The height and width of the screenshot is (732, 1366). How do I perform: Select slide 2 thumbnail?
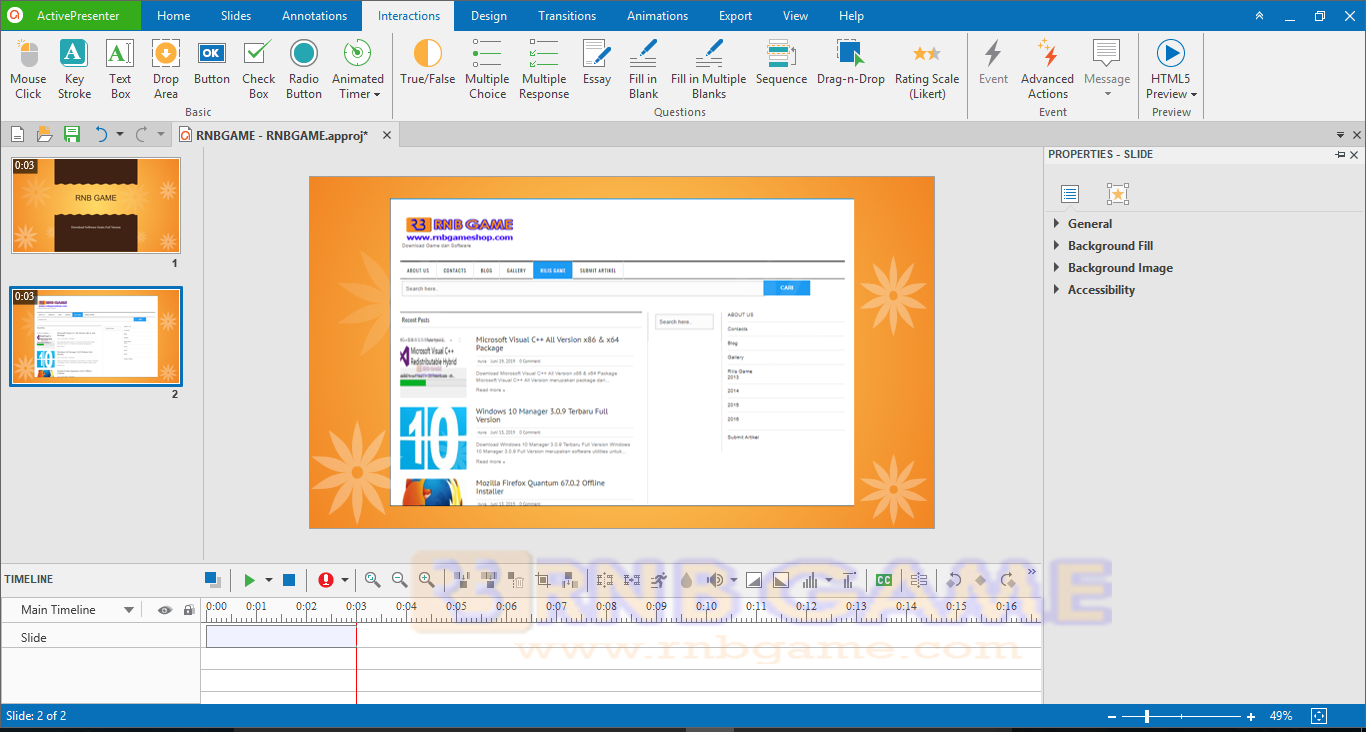click(x=96, y=337)
